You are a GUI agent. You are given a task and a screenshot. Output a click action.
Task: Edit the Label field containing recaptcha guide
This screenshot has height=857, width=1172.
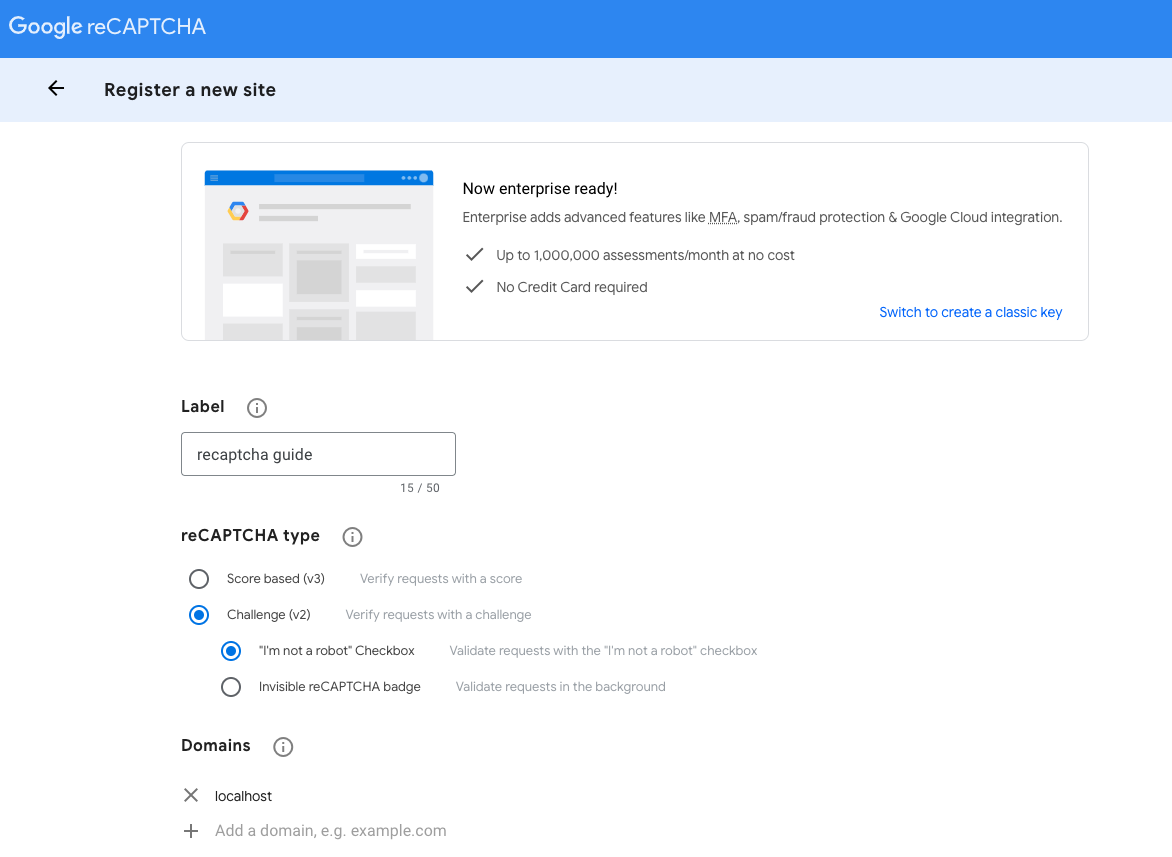318,454
